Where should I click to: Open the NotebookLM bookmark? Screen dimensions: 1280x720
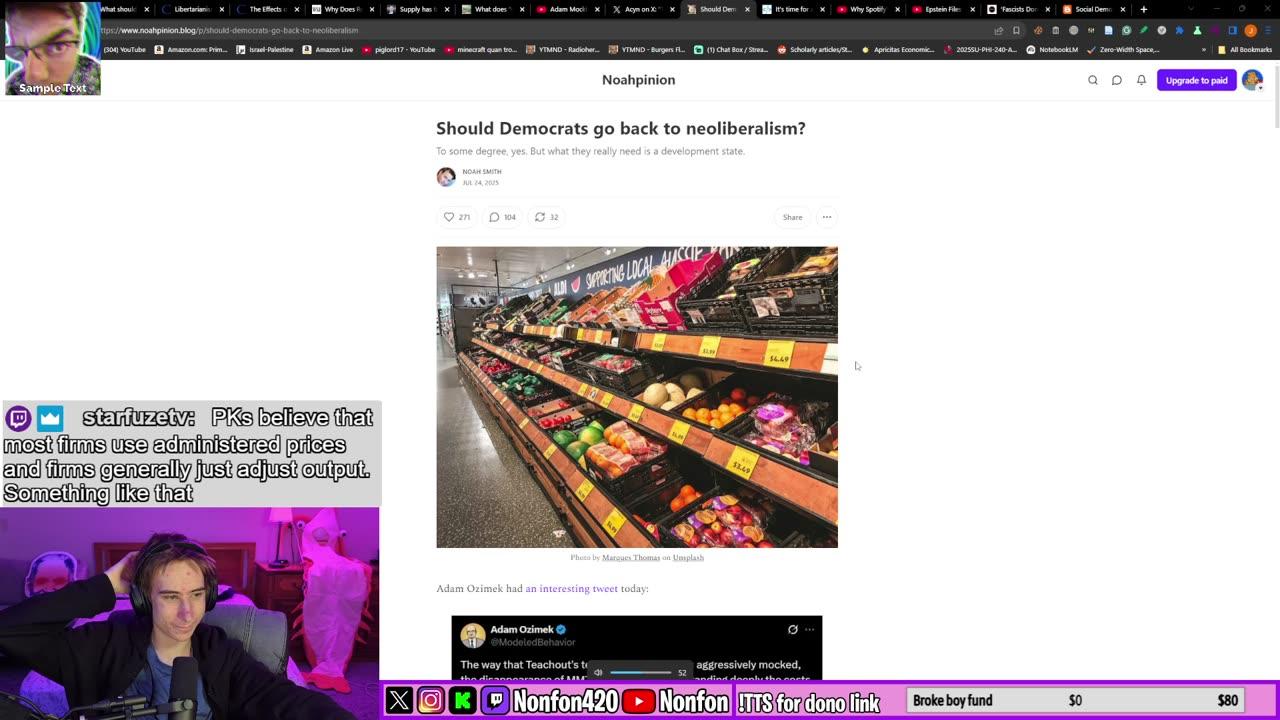[x=1052, y=49]
